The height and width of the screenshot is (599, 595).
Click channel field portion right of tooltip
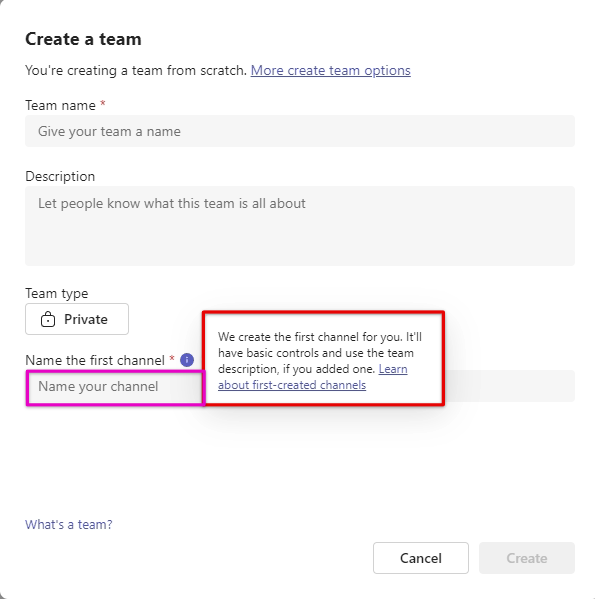pos(510,386)
